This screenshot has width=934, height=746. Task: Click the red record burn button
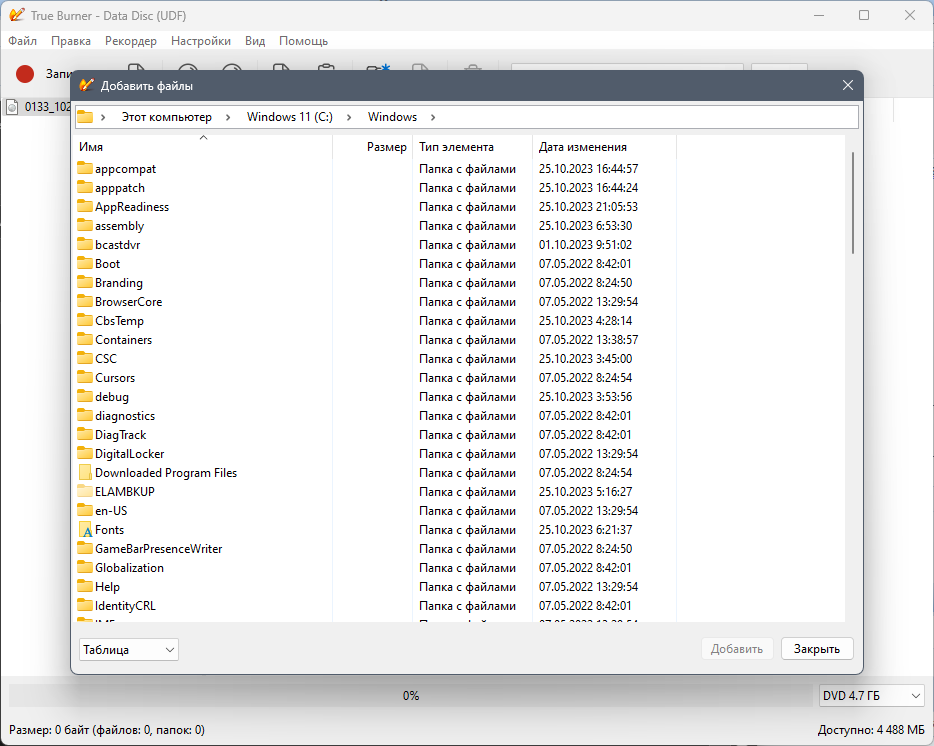tap(25, 74)
